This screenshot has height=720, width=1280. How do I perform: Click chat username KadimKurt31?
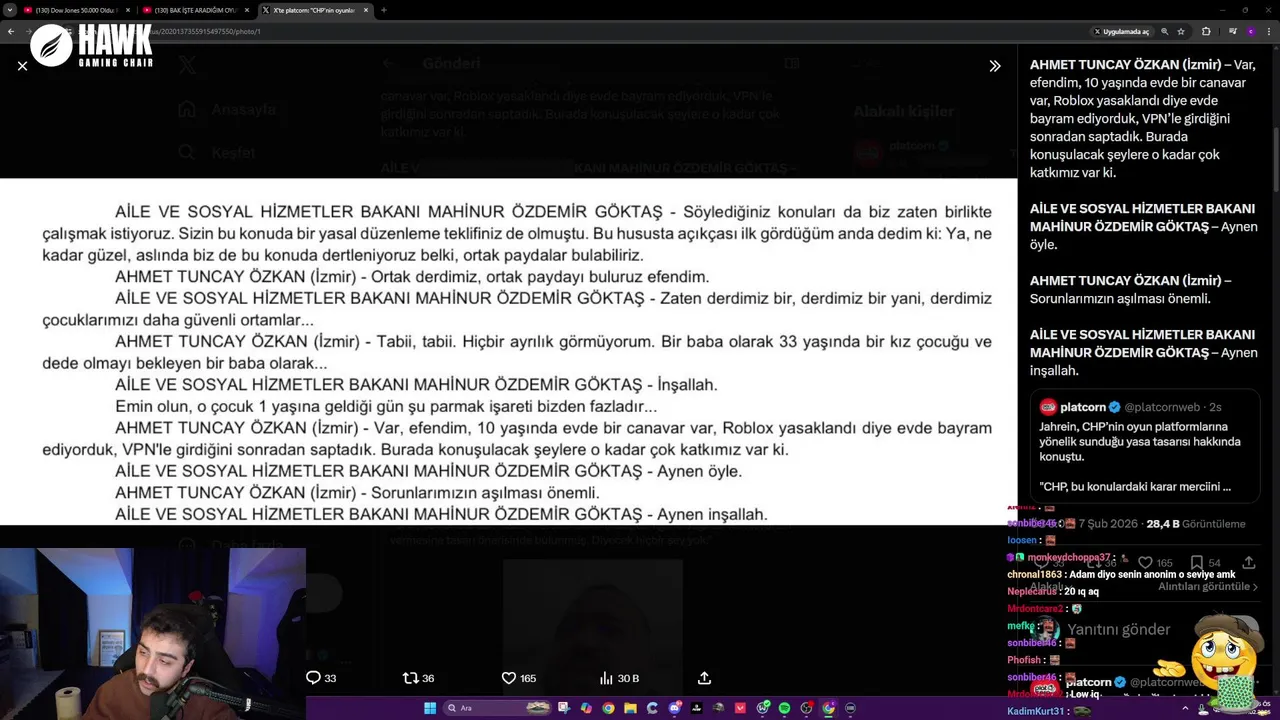[x=1037, y=711]
